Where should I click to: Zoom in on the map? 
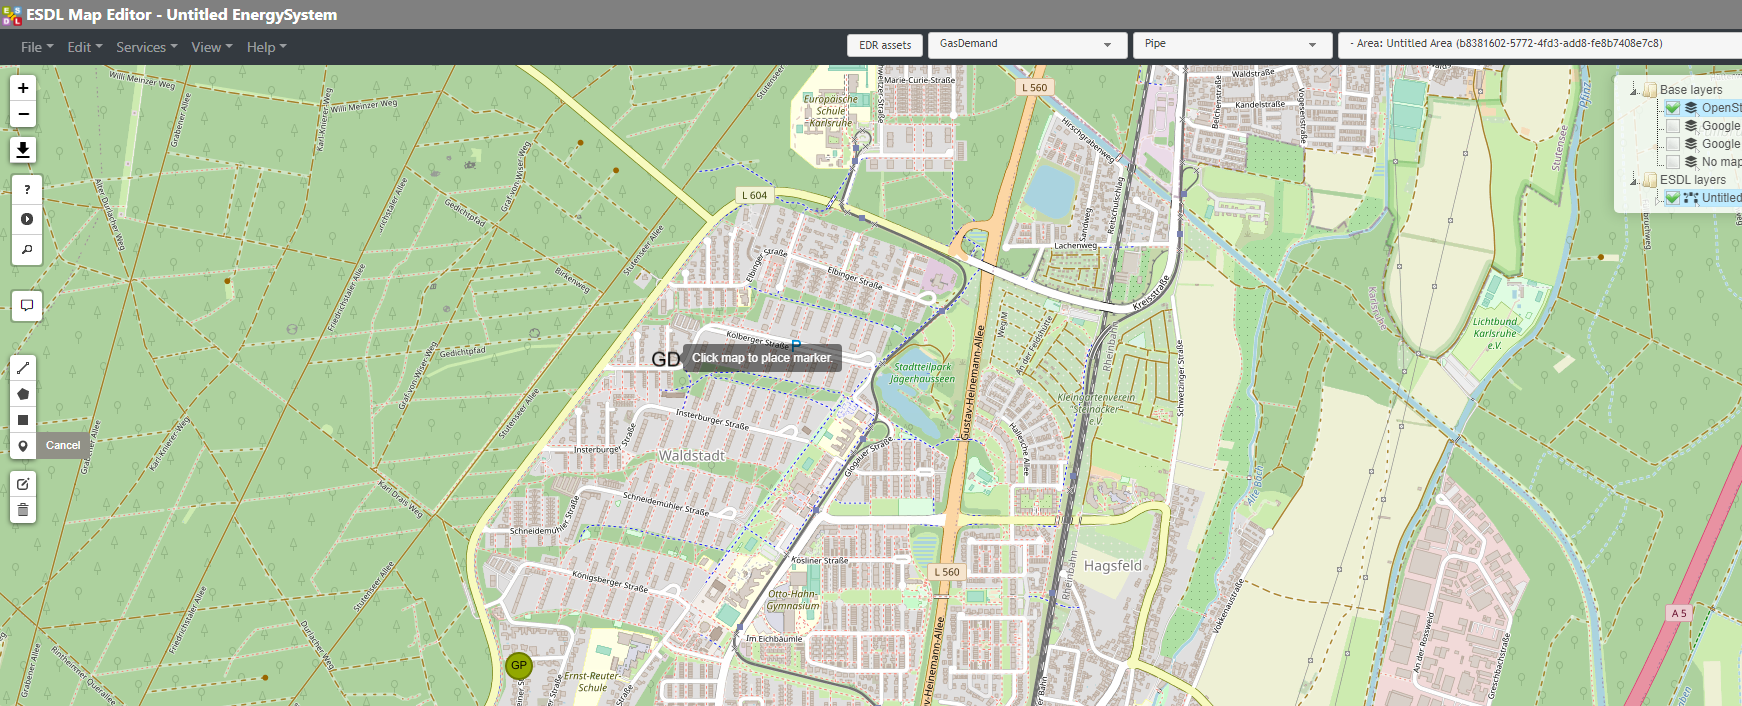coord(23,88)
